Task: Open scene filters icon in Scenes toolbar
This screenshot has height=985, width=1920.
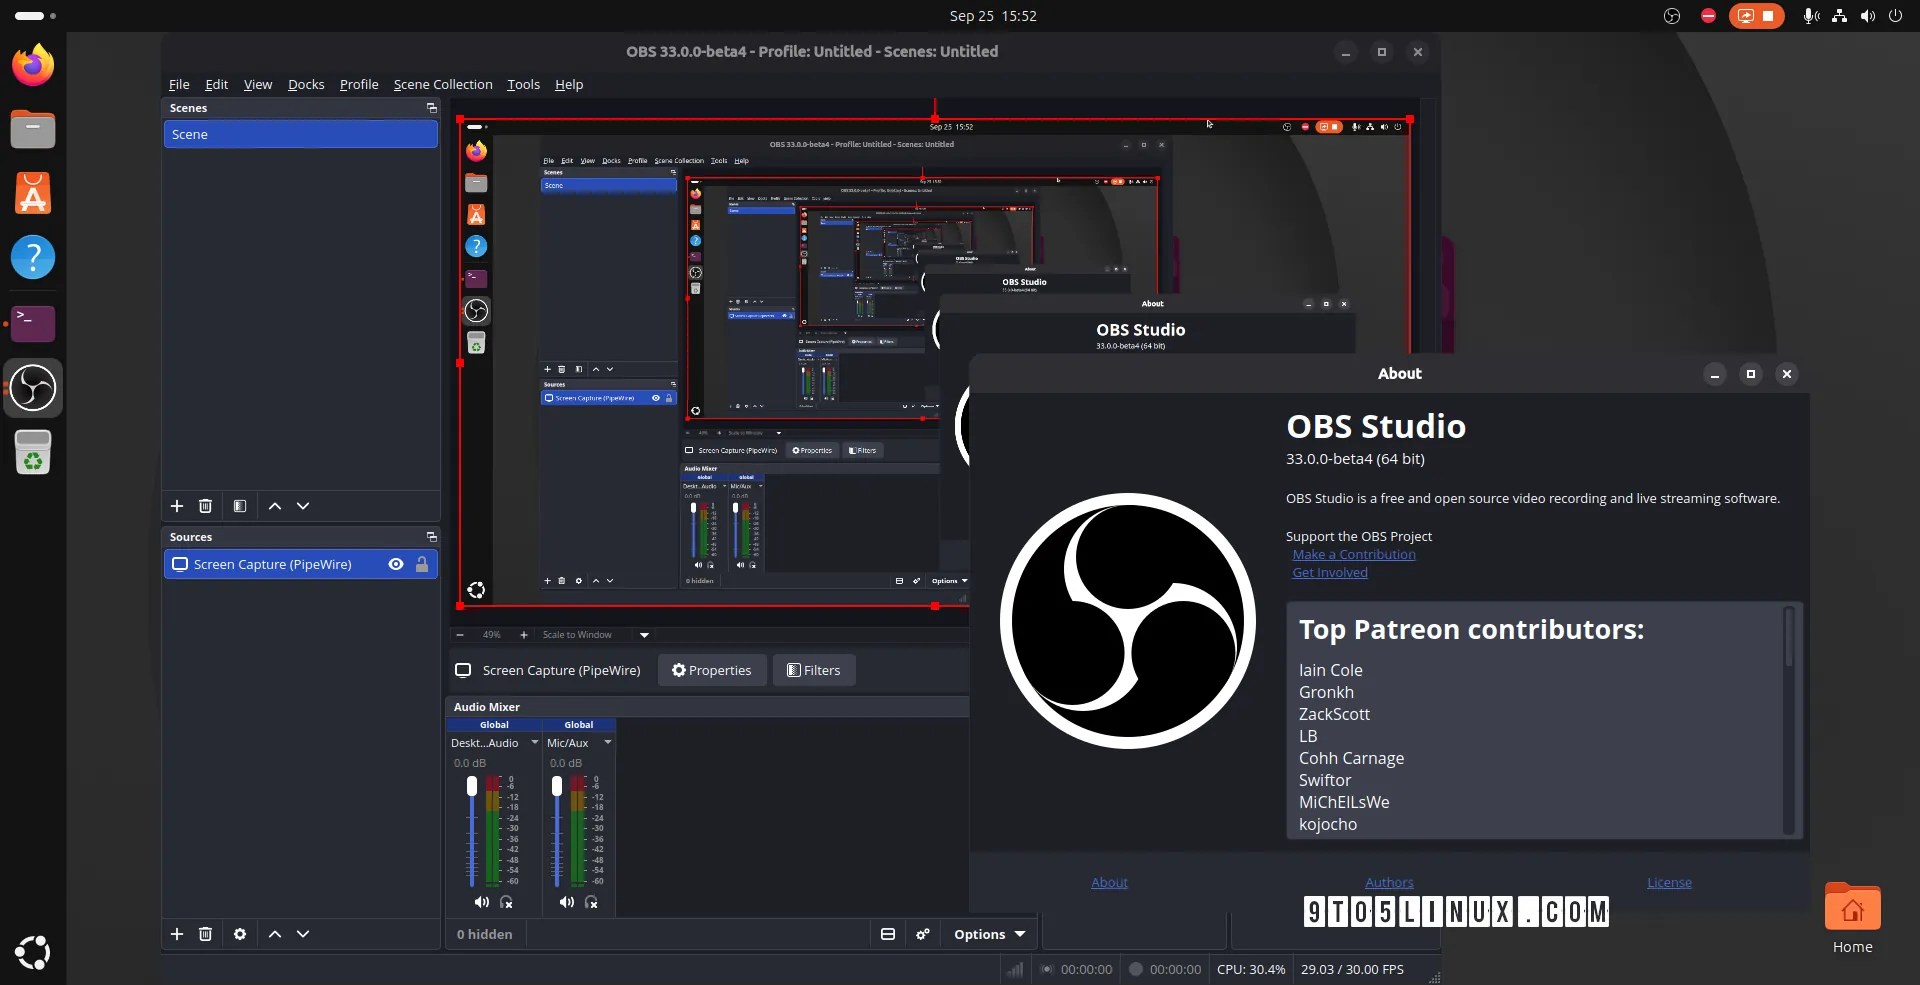Action: [x=240, y=506]
